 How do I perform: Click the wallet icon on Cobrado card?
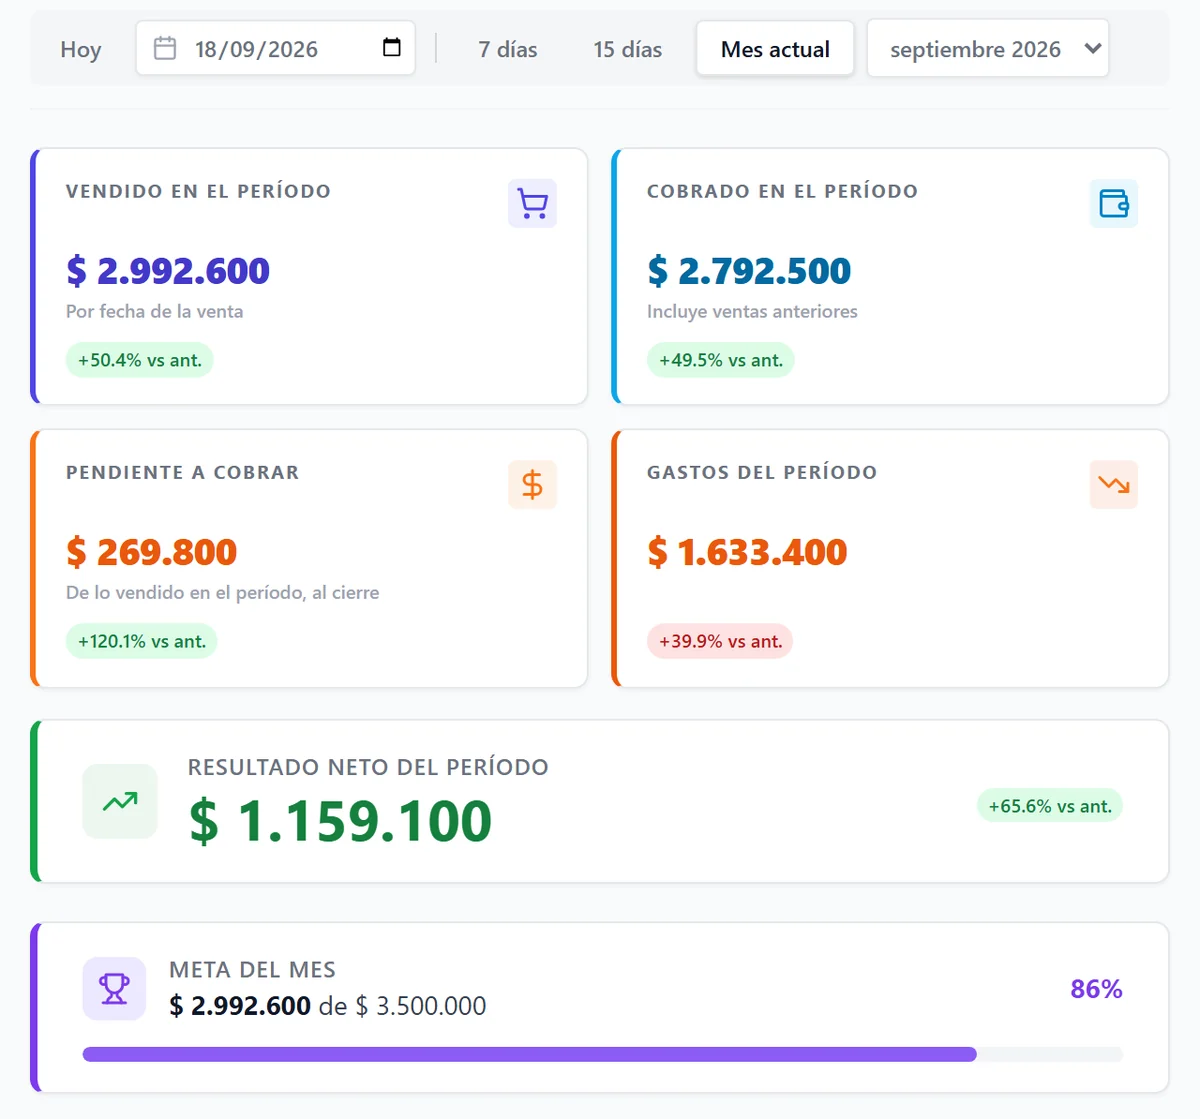(x=1113, y=204)
